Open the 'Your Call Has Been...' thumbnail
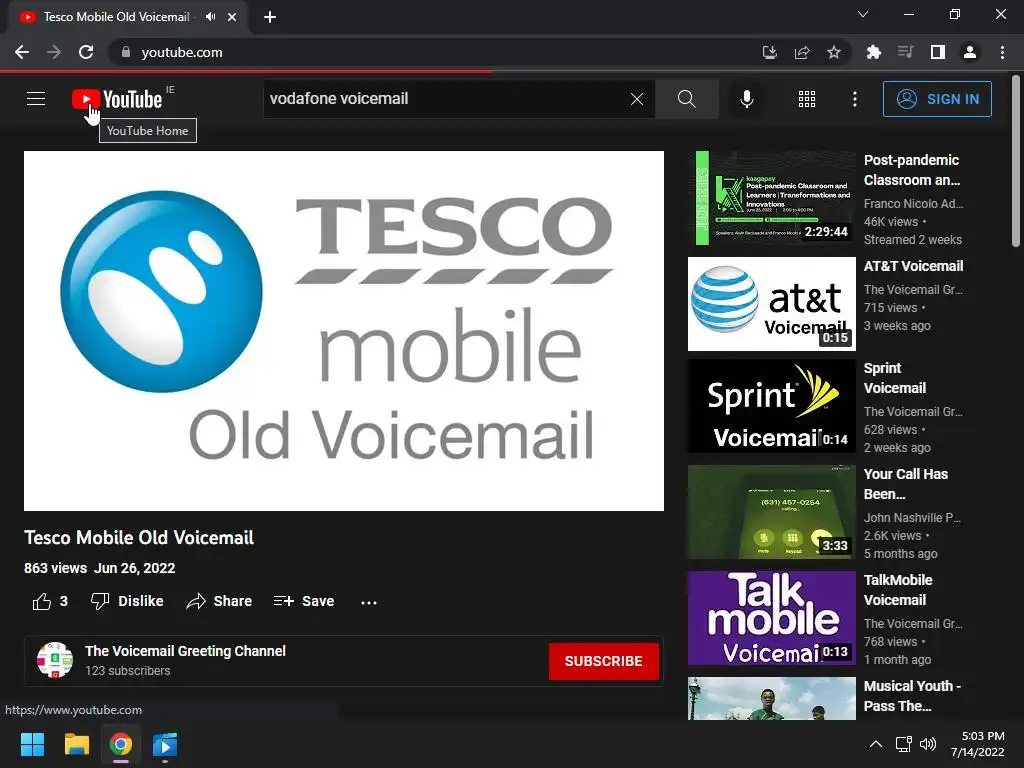This screenshot has height=768, width=1024. coord(772,511)
